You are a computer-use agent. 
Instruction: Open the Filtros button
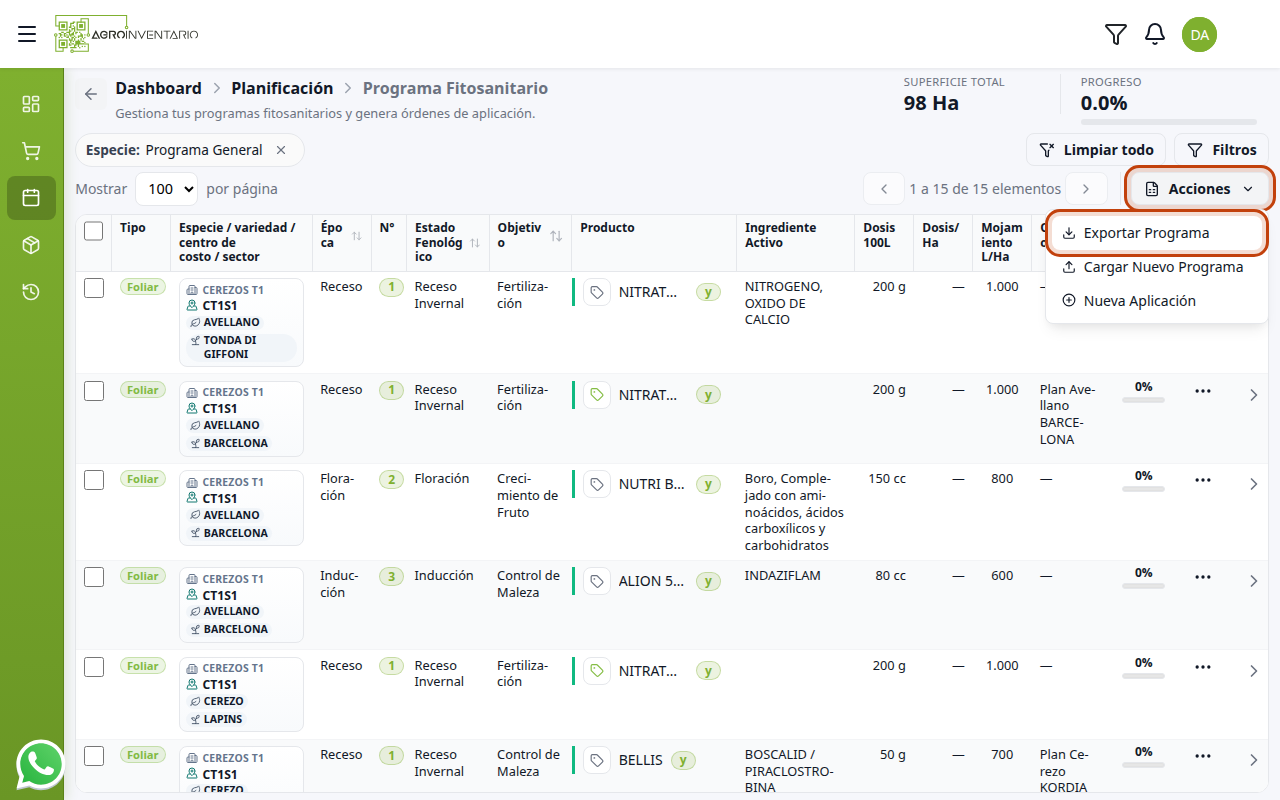(x=1221, y=150)
